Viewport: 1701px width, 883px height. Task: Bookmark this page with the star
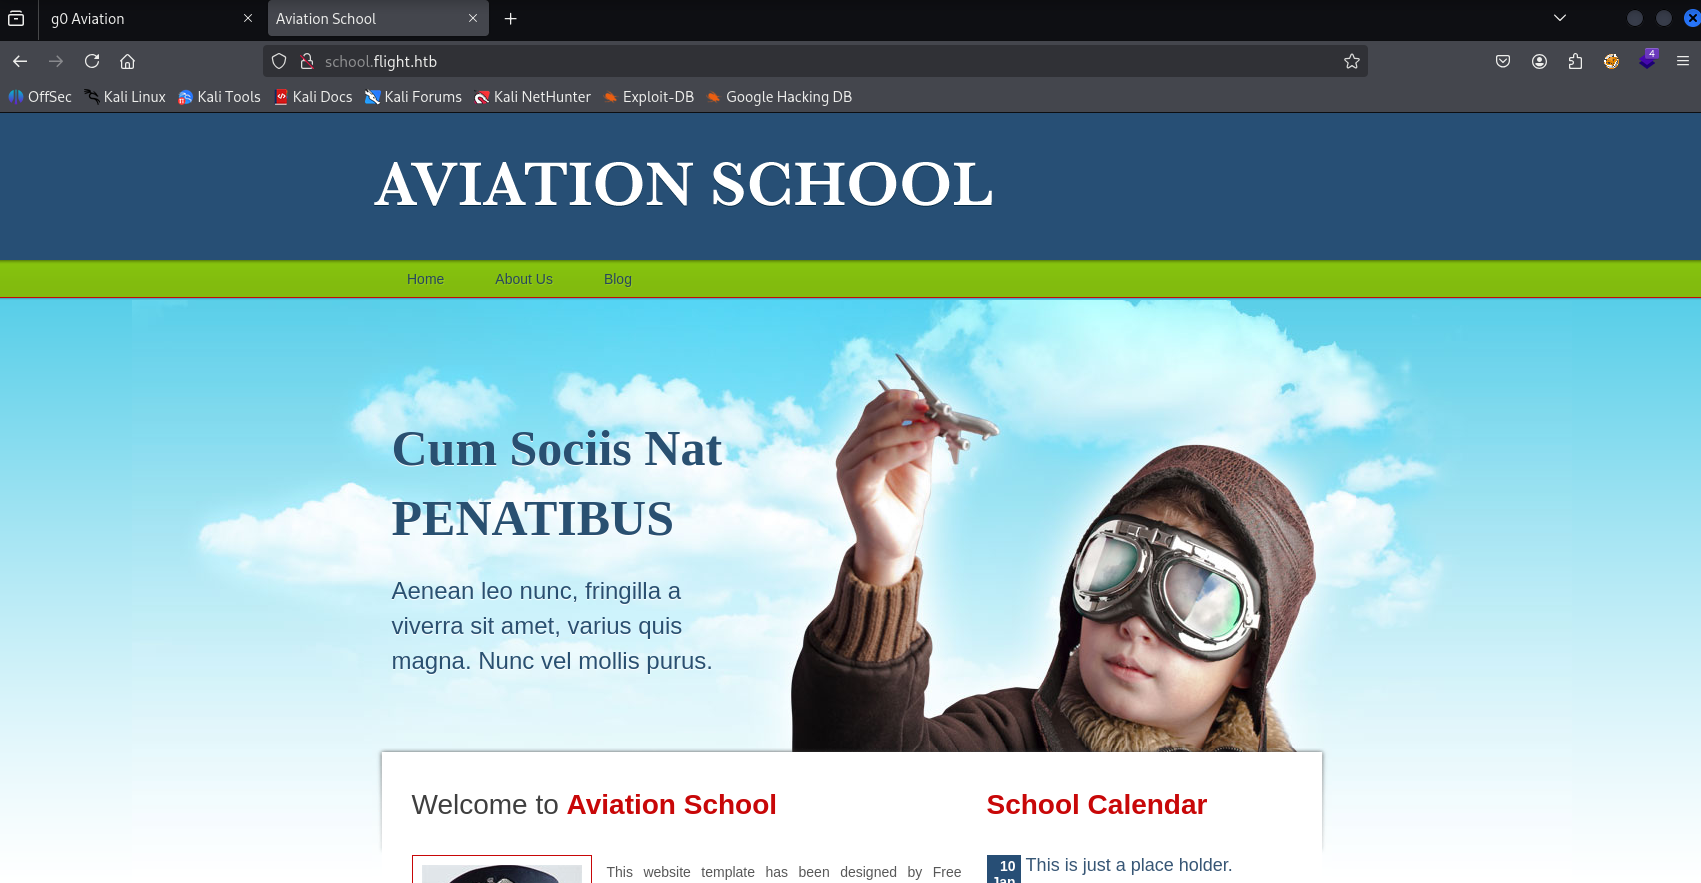[1352, 61]
